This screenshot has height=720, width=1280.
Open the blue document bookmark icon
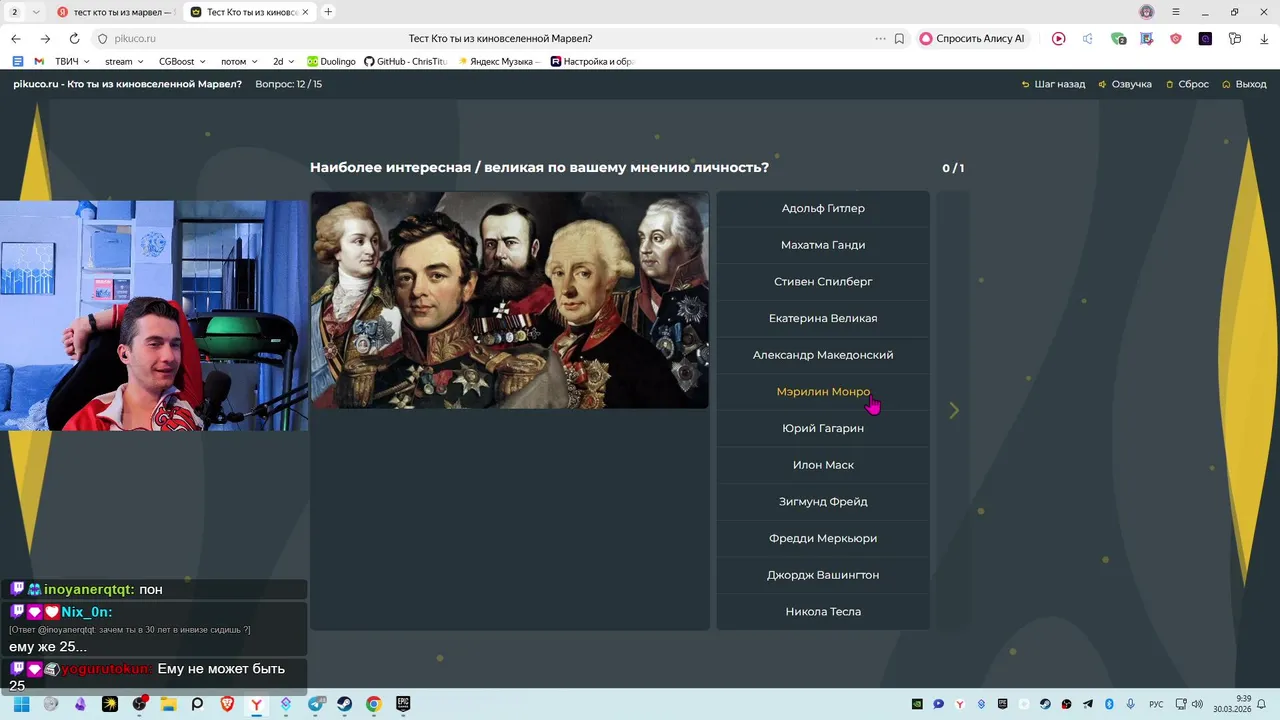click(17, 61)
